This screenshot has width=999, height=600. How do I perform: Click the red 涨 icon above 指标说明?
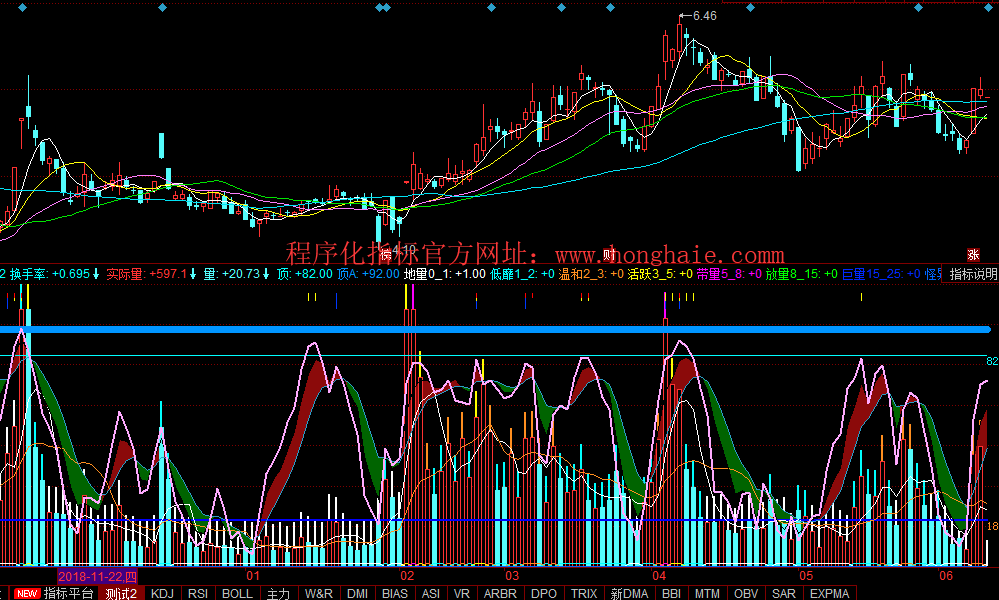(973, 256)
